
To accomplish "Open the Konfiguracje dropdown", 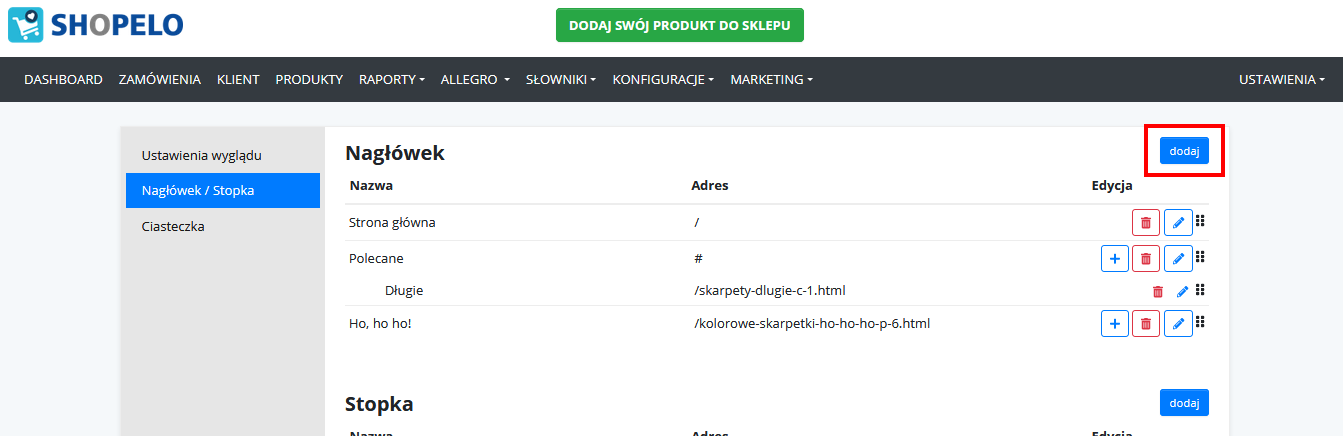I will (x=663, y=79).
